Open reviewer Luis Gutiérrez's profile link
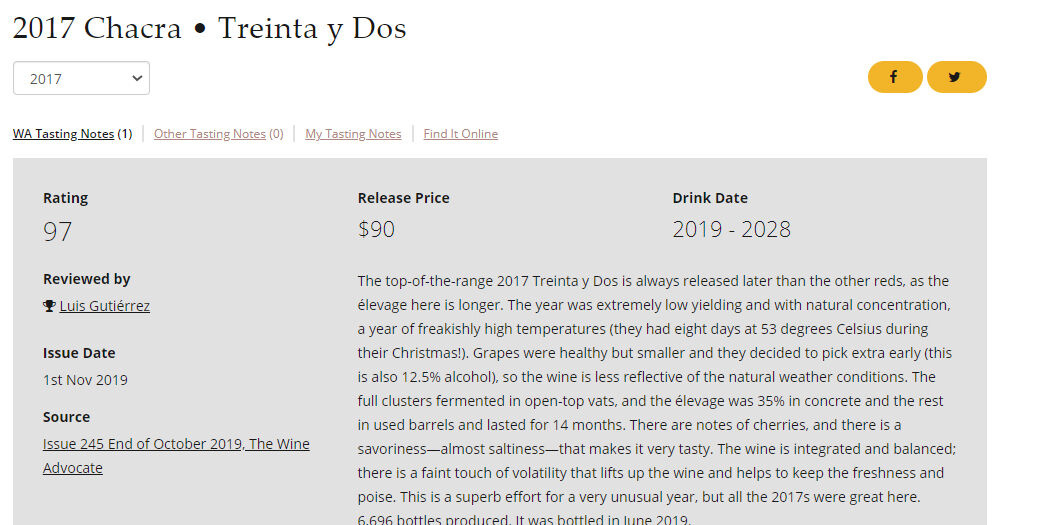The height and width of the screenshot is (525, 1046). coord(105,306)
